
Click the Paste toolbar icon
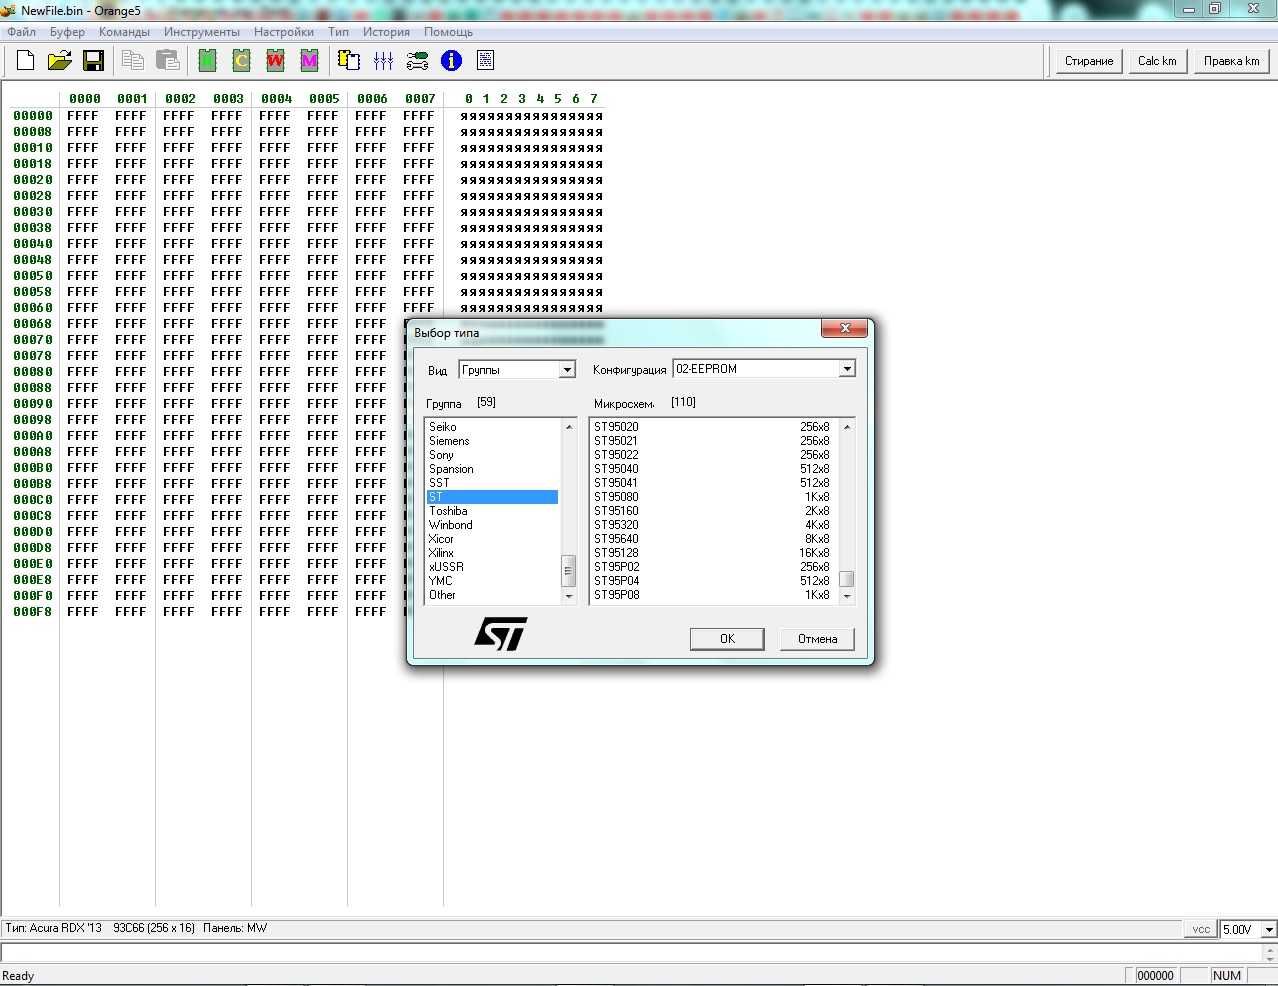168,61
